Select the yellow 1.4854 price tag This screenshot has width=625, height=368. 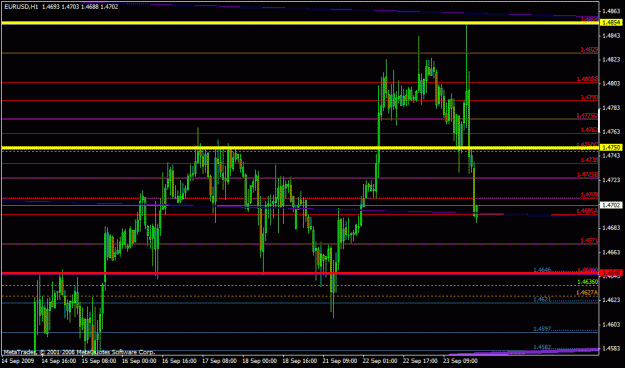coord(611,23)
